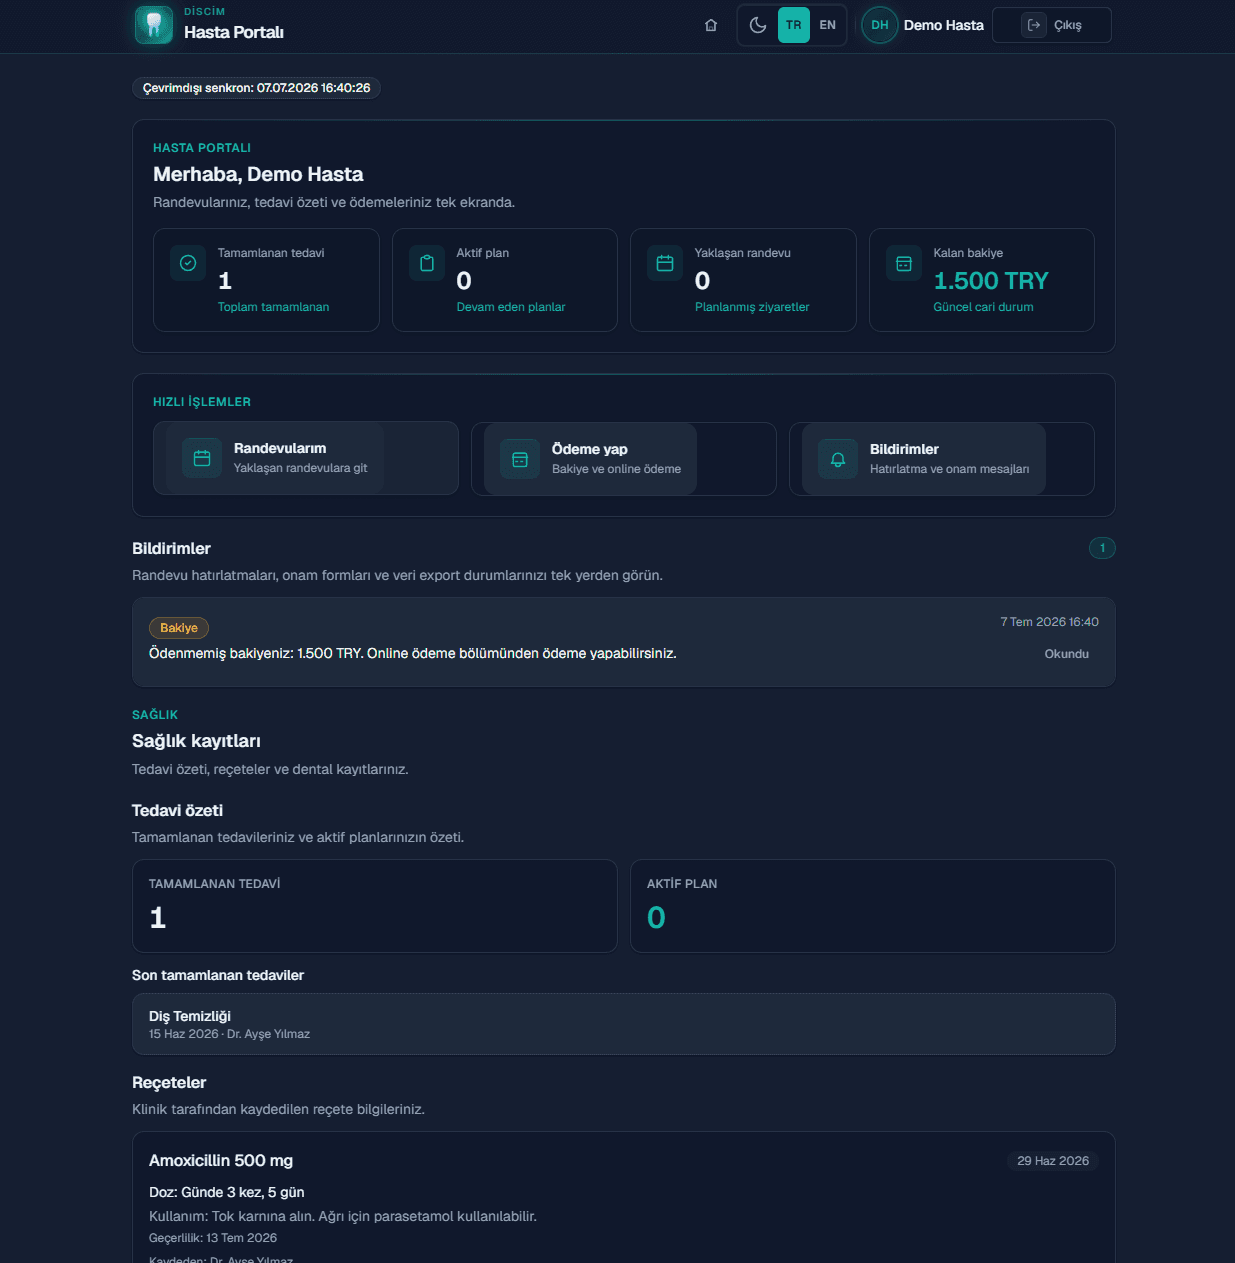Viewport: 1235px width, 1263px height.
Task: Click the Reçeteler heading
Action: click(x=169, y=1082)
